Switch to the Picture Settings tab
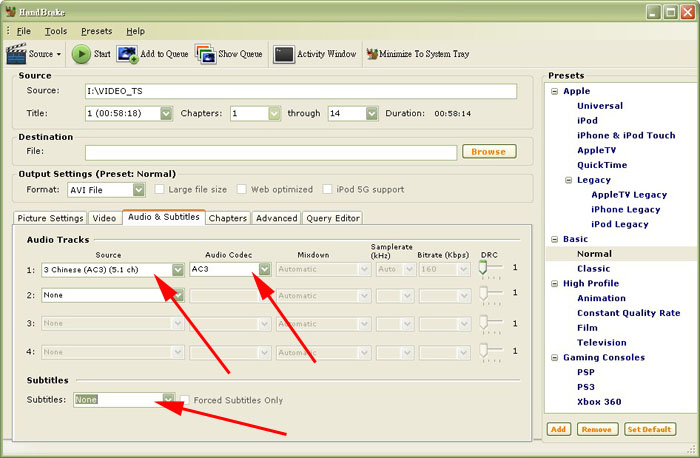Image resolution: width=700 pixels, height=458 pixels. [50, 218]
